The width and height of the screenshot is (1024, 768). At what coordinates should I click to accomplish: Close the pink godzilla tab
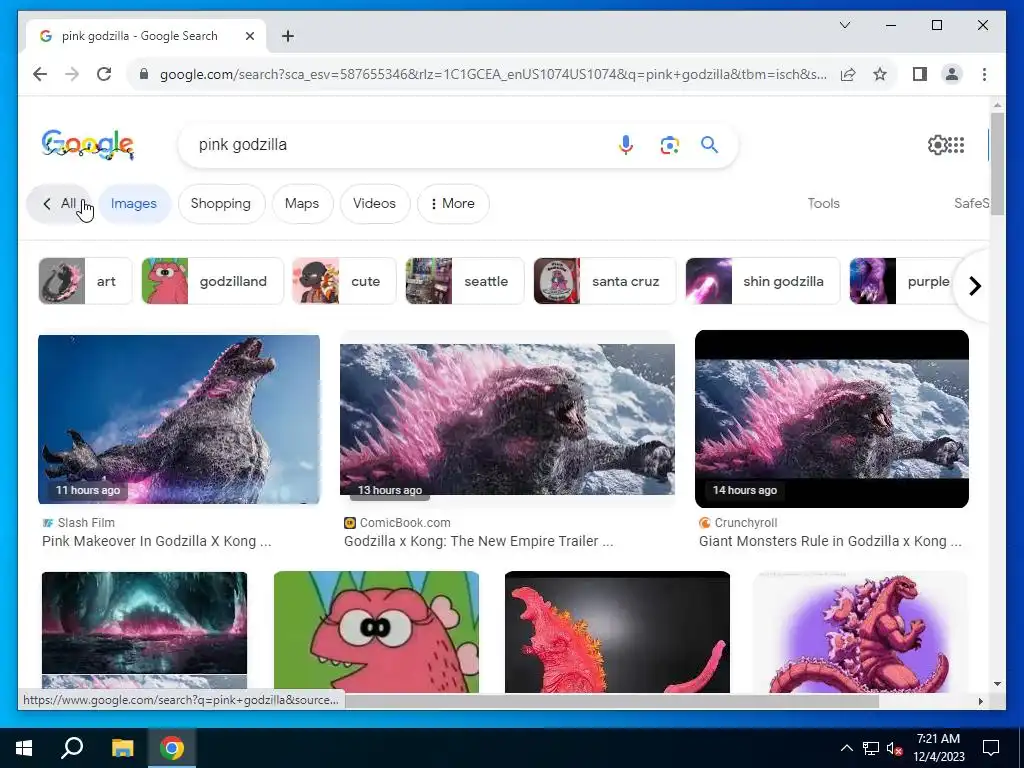pyautogui.click(x=249, y=36)
